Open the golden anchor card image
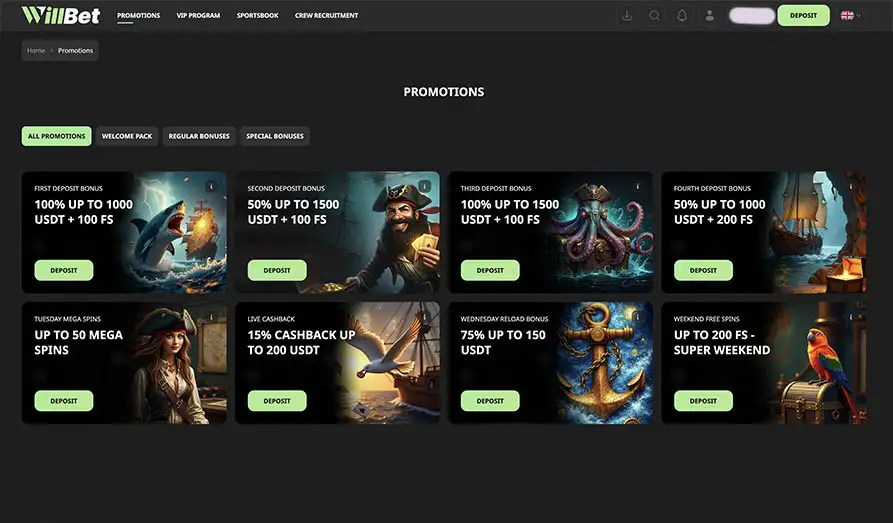Viewport: 893px width, 523px height. tap(604, 365)
